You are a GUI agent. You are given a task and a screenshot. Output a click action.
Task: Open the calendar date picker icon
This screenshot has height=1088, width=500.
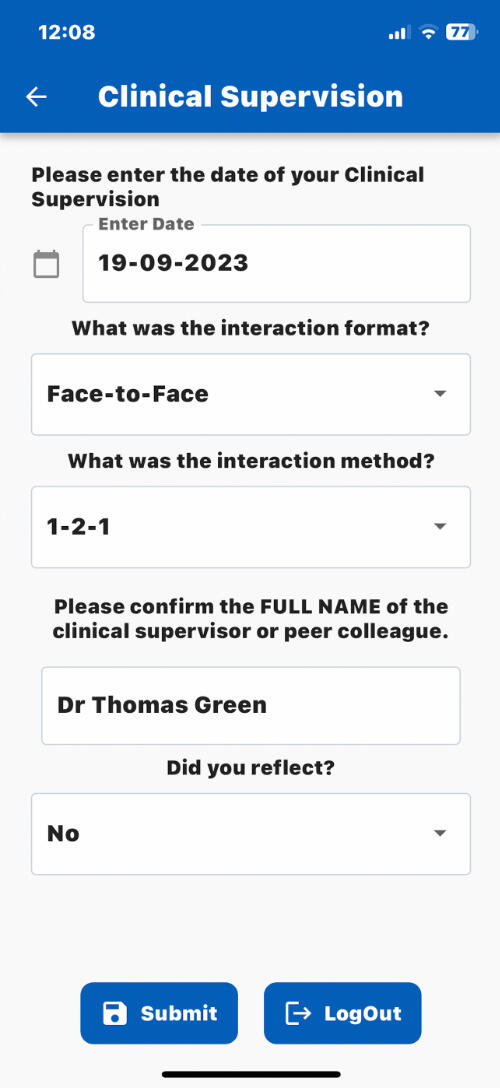click(46, 264)
